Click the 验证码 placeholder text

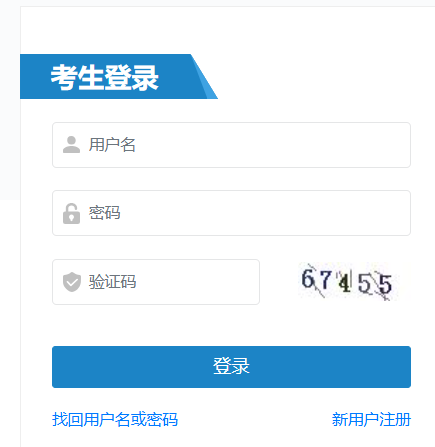pyautogui.click(x=112, y=282)
